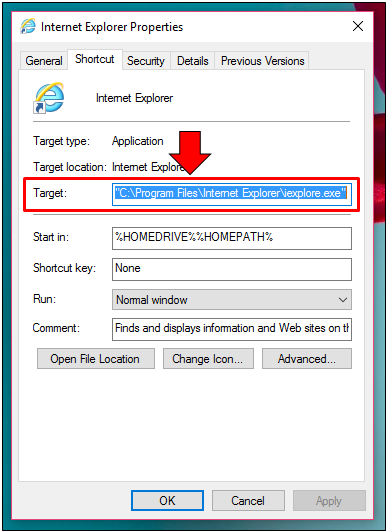Screen dimensions: 387x532
Task: Click the Internet Explorer title bar icon
Action: 27,26
